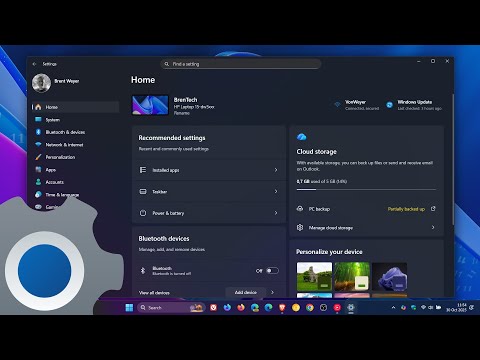The width and height of the screenshot is (480, 360).
Task: Click Partially backed up status link
Action: [406, 209]
